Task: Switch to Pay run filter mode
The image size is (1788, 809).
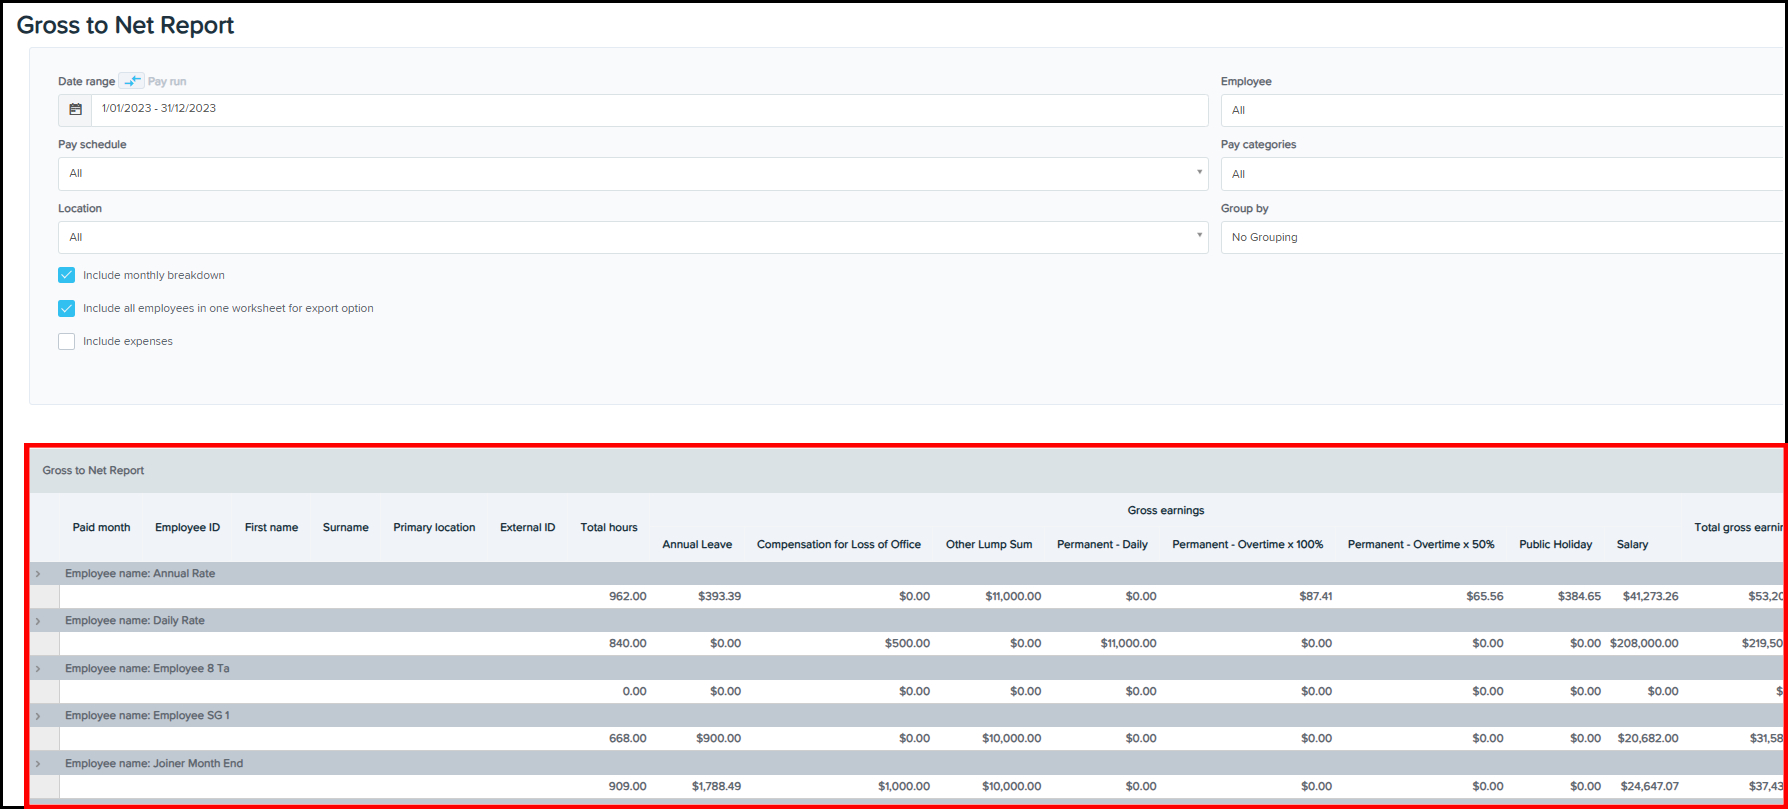Action: pyautogui.click(x=166, y=82)
